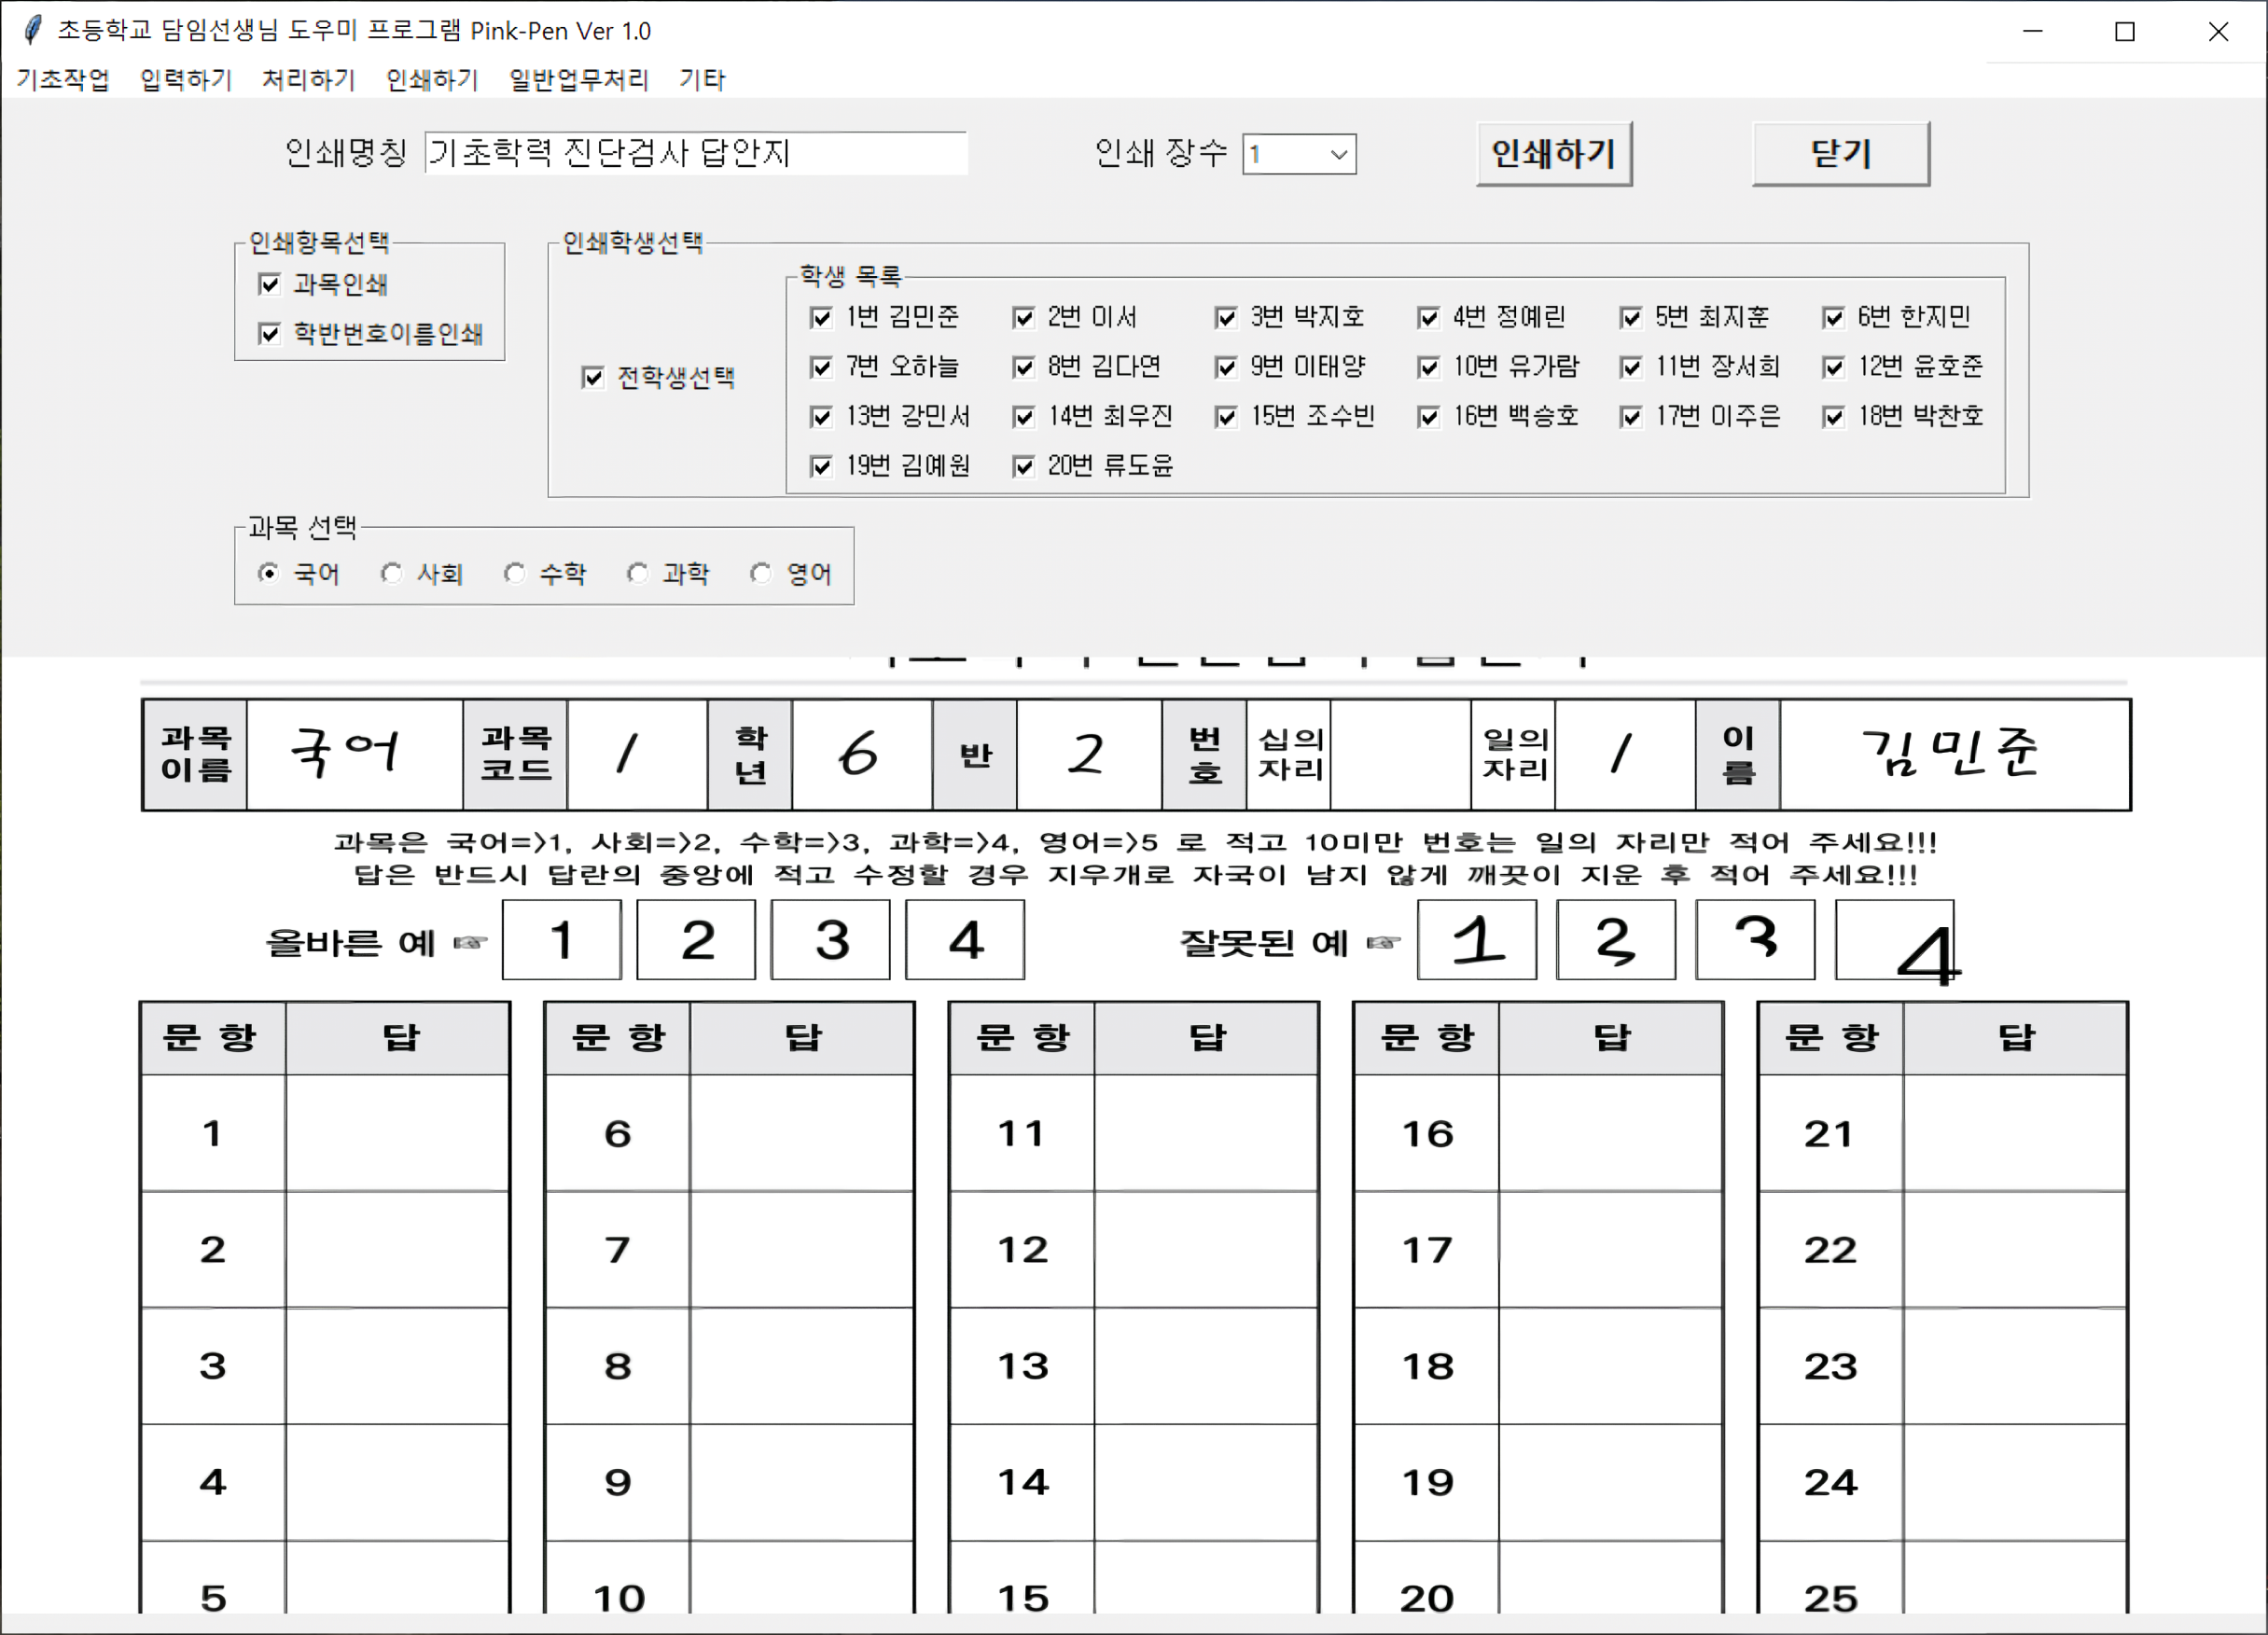Uncheck student 7번 오하늘

(821, 367)
